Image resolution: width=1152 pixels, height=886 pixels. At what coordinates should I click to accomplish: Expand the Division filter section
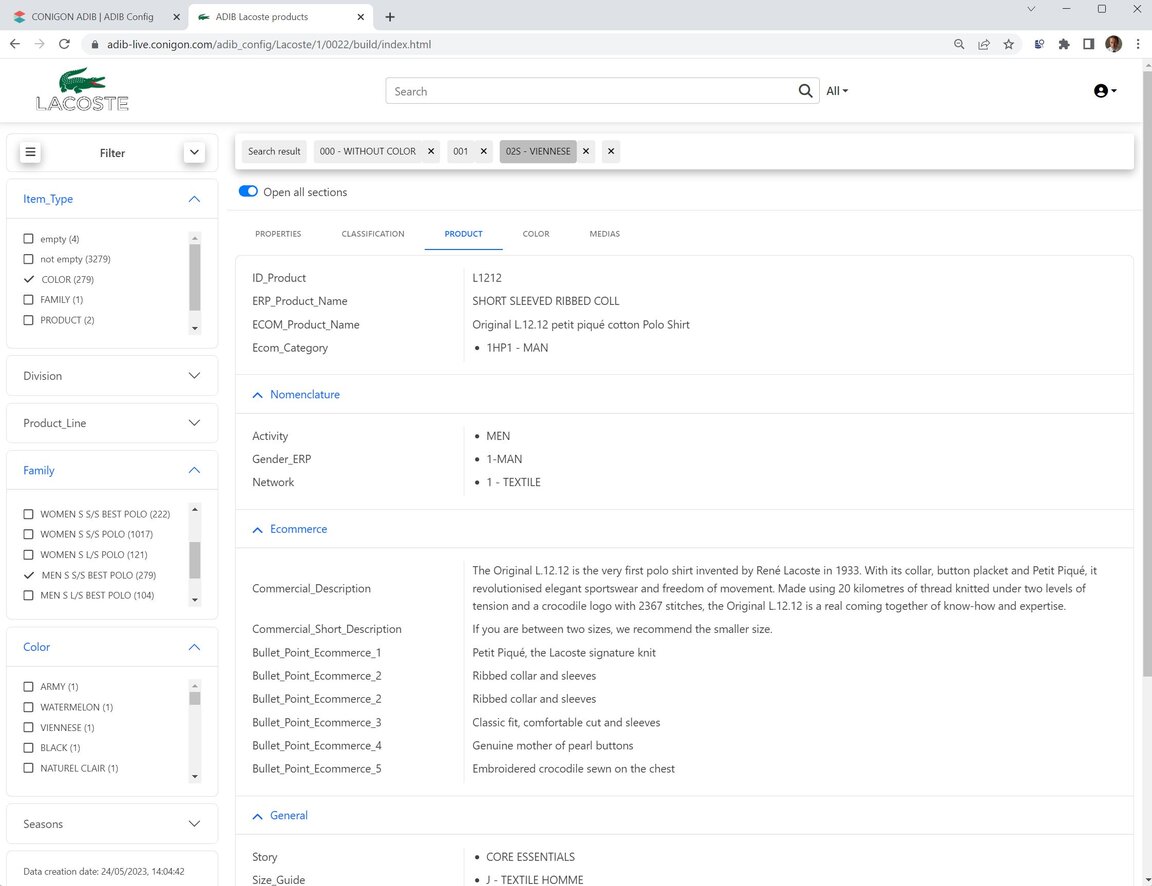tap(194, 375)
